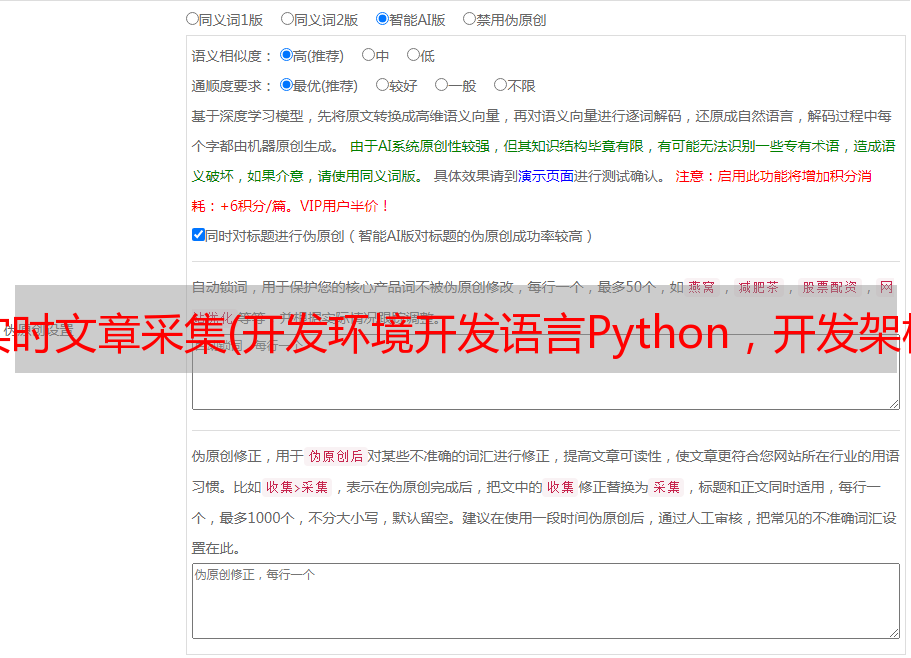Set 语义相似度 to 低
The image size is (911, 658).
pos(414,56)
